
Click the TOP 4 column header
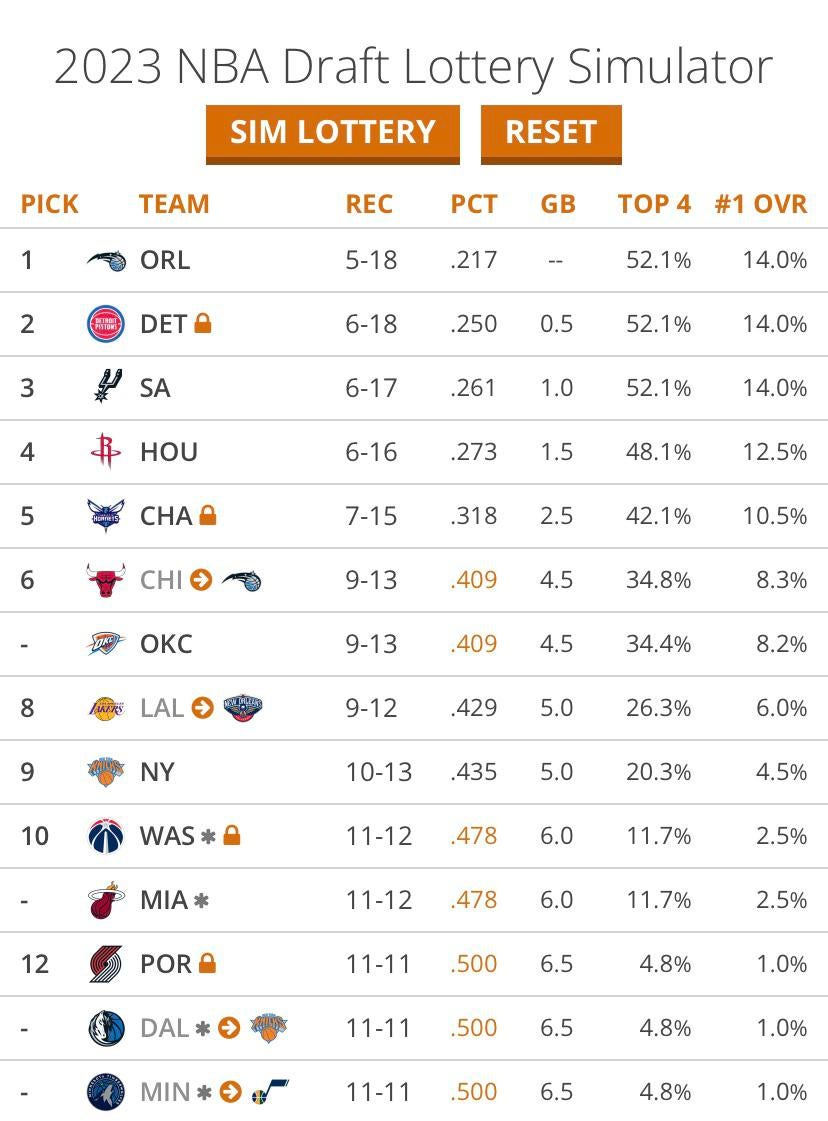click(654, 204)
